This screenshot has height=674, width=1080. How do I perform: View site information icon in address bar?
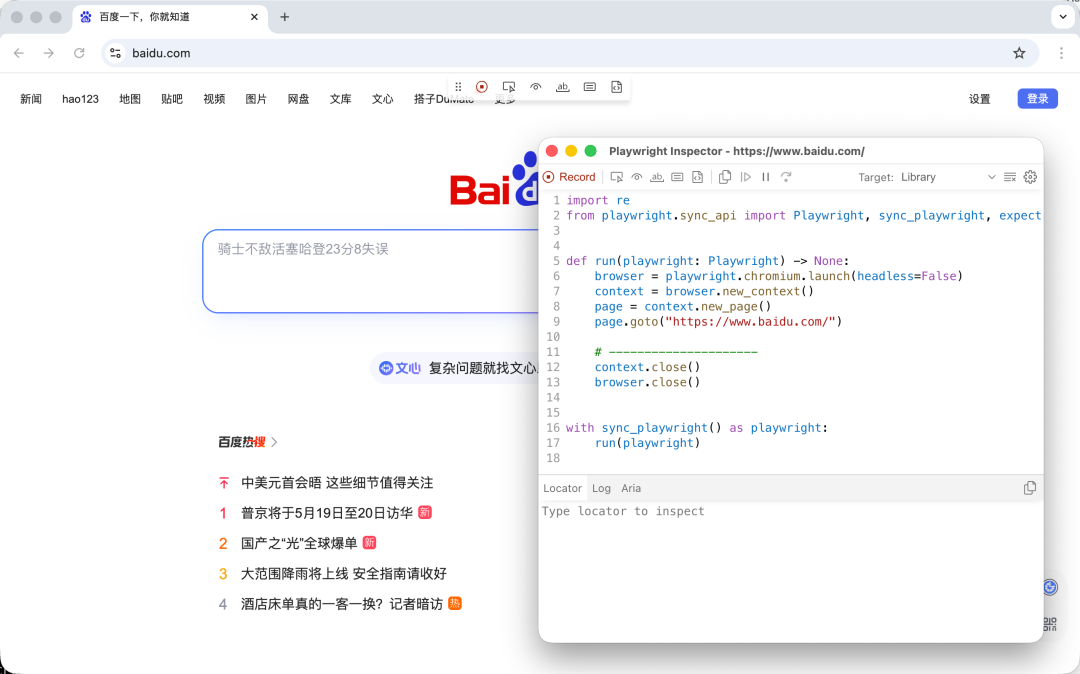tap(116, 53)
